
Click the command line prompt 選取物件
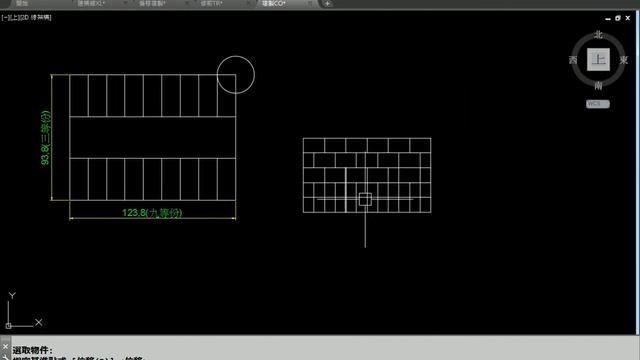(32, 350)
